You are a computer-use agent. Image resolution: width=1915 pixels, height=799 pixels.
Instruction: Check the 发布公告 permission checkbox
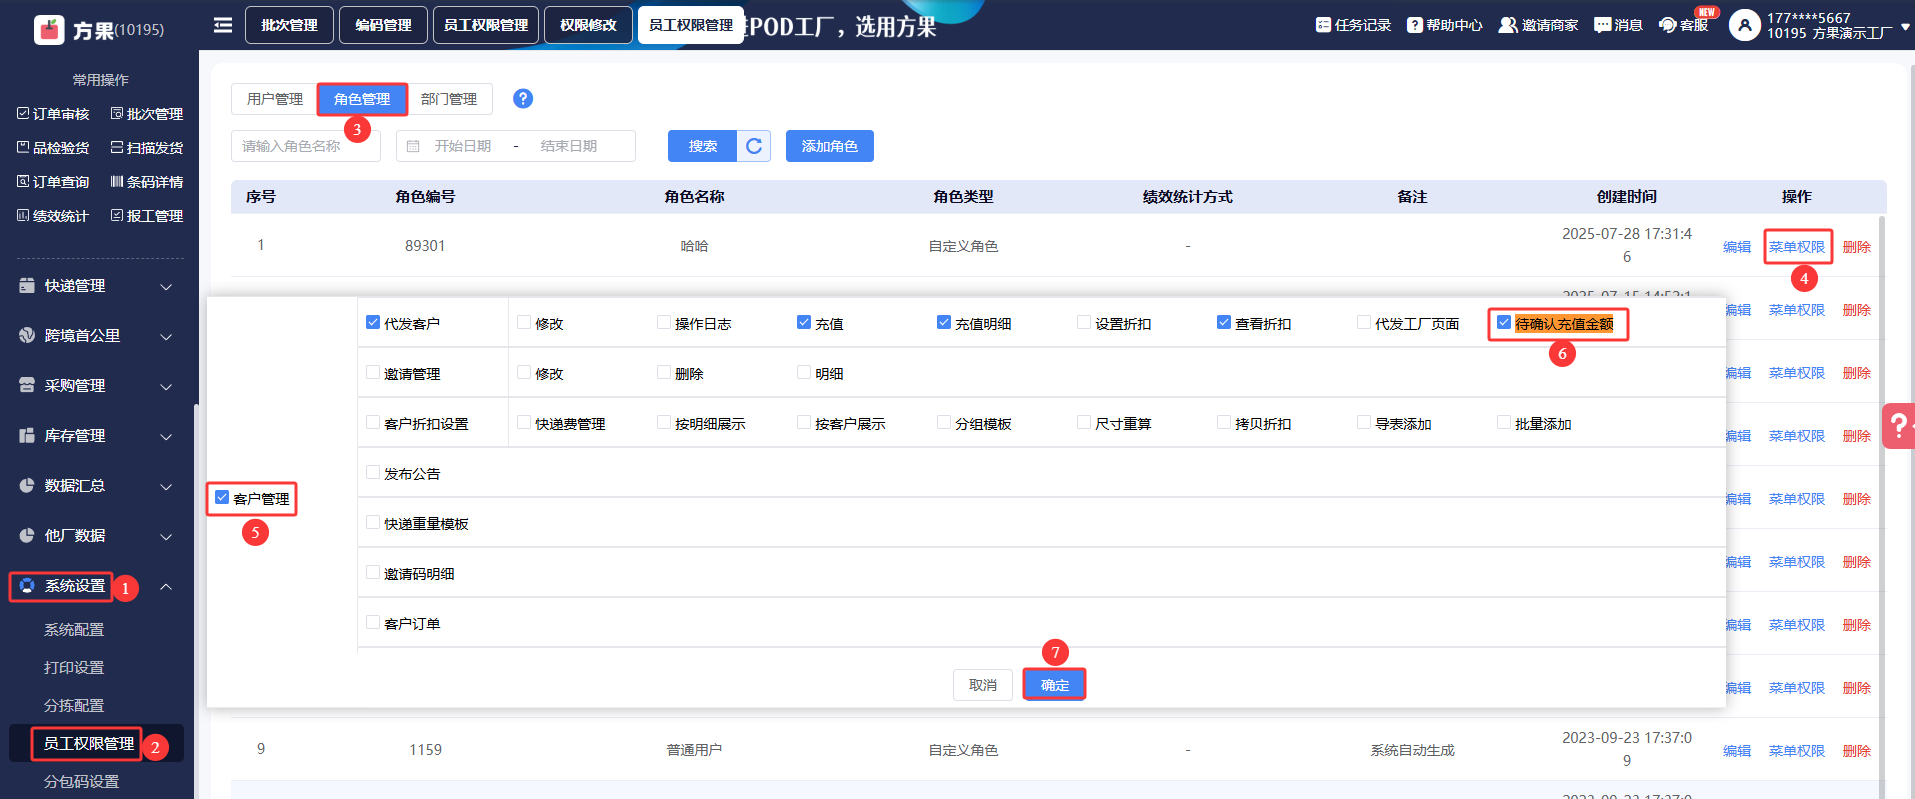[373, 473]
